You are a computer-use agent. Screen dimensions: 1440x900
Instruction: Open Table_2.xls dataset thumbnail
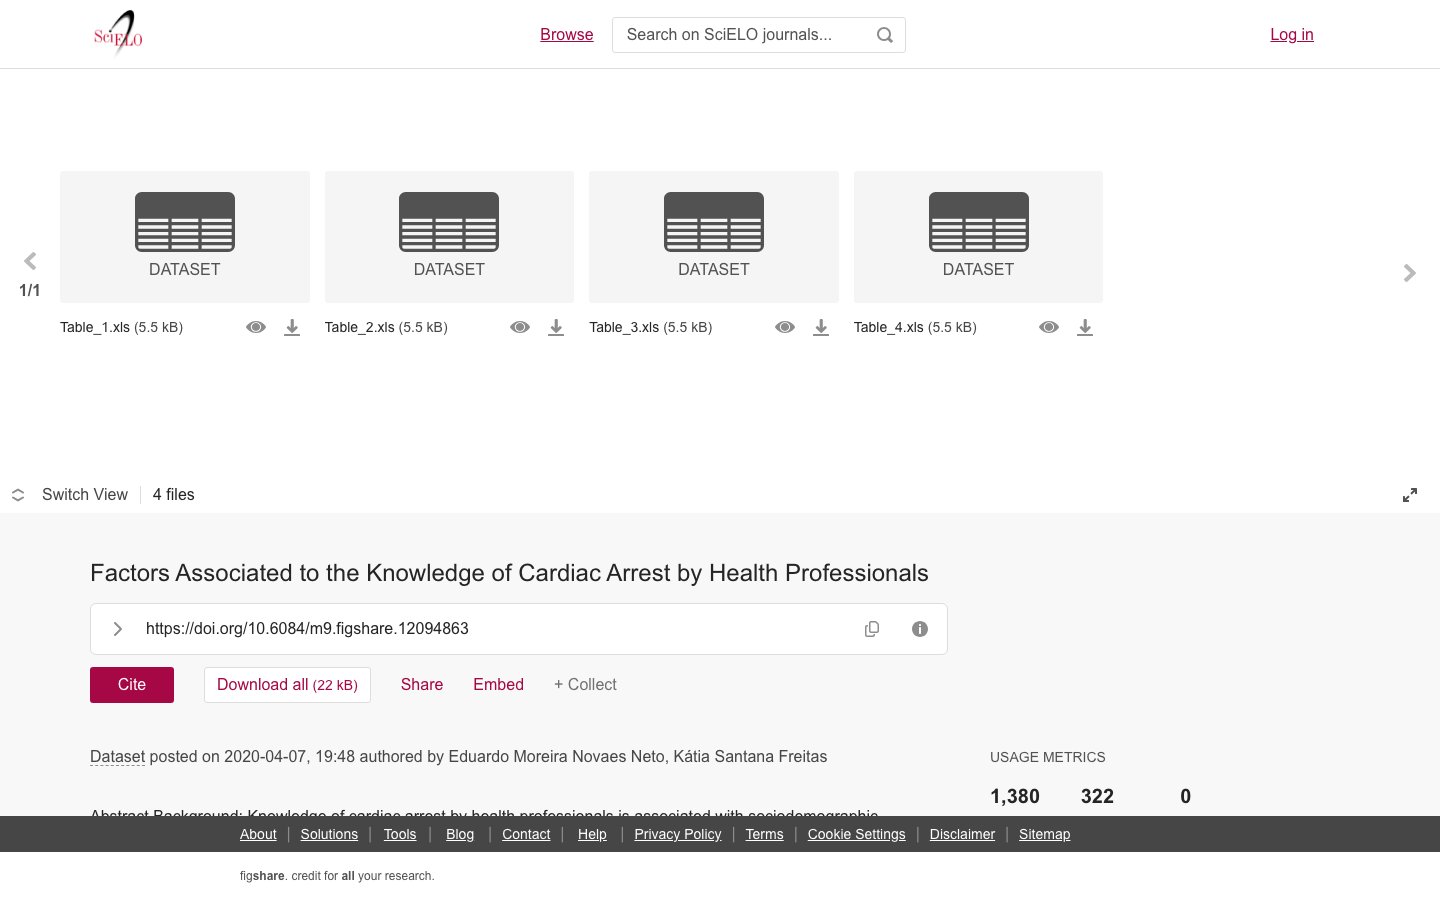[449, 237]
